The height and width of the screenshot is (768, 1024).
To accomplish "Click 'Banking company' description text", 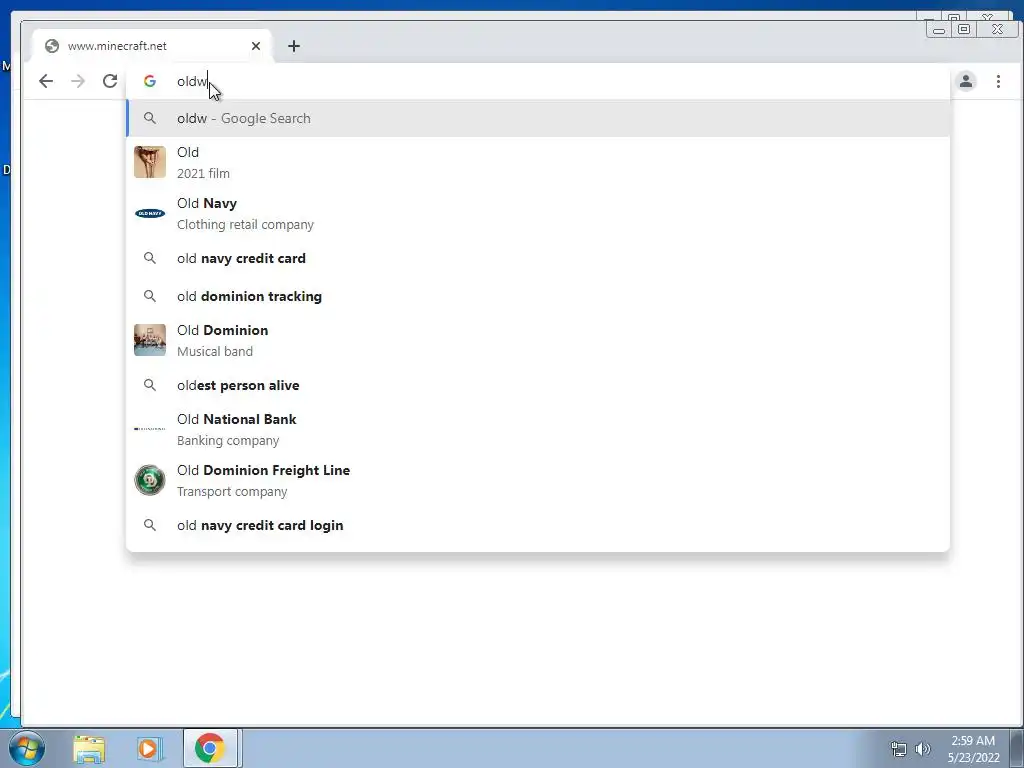I will coord(228,441).
